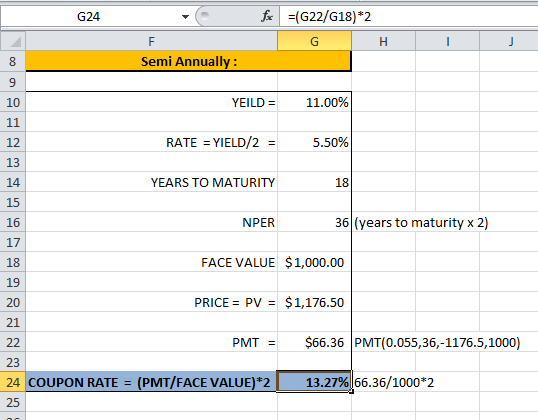Select row 25 header
The width and height of the screenshot is (538, 420).
(x=13, y=402)
